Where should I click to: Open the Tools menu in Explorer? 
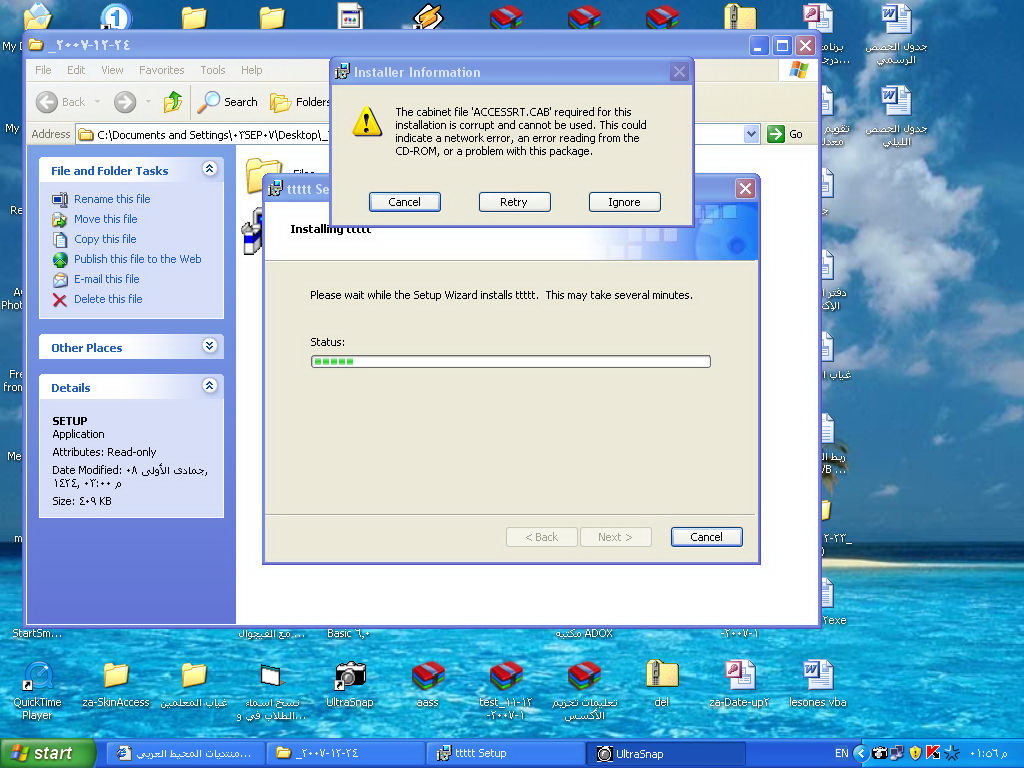pos(212,70)
